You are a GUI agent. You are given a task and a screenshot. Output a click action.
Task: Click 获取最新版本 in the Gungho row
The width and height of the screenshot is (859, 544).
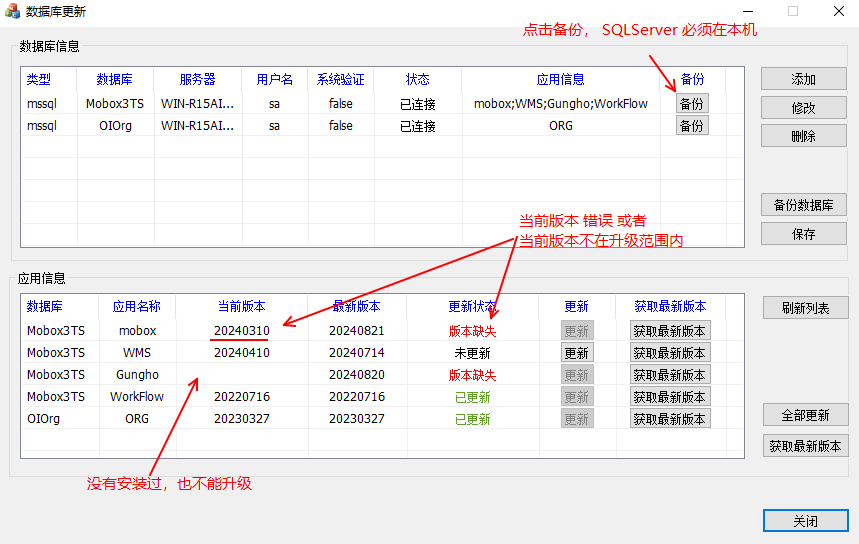coord(670,375)
